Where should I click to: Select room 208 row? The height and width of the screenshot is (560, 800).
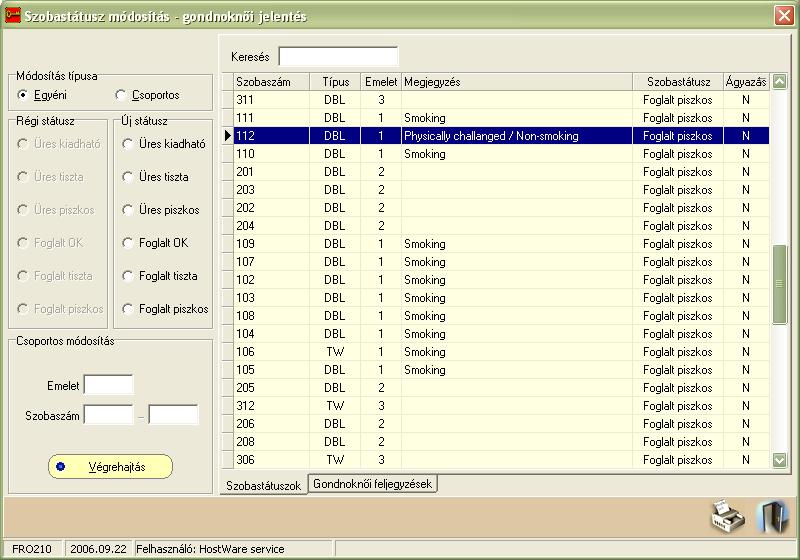pos(501,442)
